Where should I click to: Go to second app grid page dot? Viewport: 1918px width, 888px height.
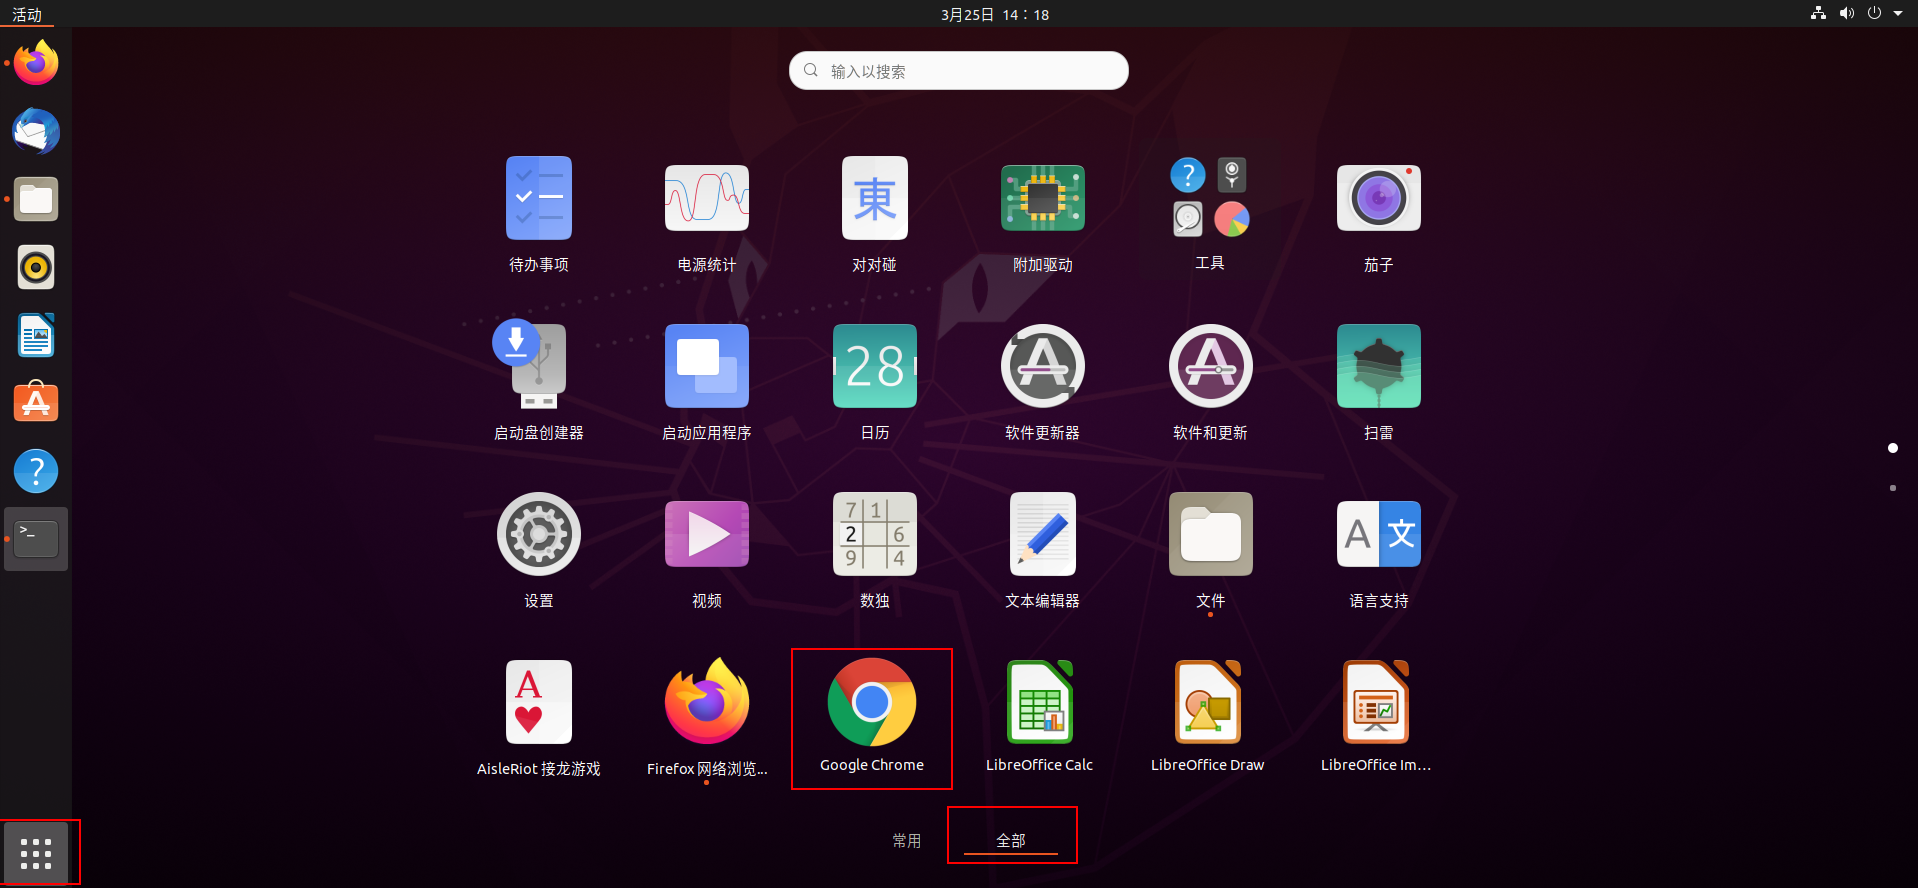pyautogui.click(x=1892, y=488)
